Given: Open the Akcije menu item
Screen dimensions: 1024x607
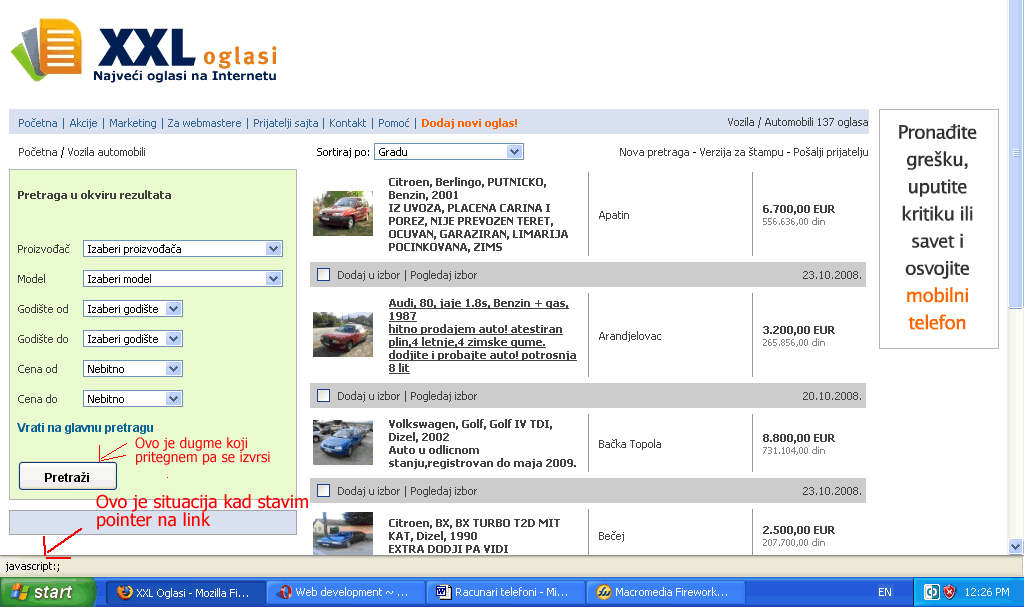Looking at the screenshot, I should pos(83,123).
